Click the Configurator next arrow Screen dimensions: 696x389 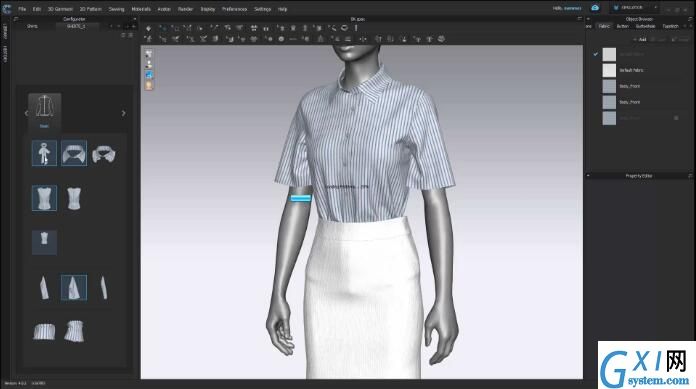(123, 113)
